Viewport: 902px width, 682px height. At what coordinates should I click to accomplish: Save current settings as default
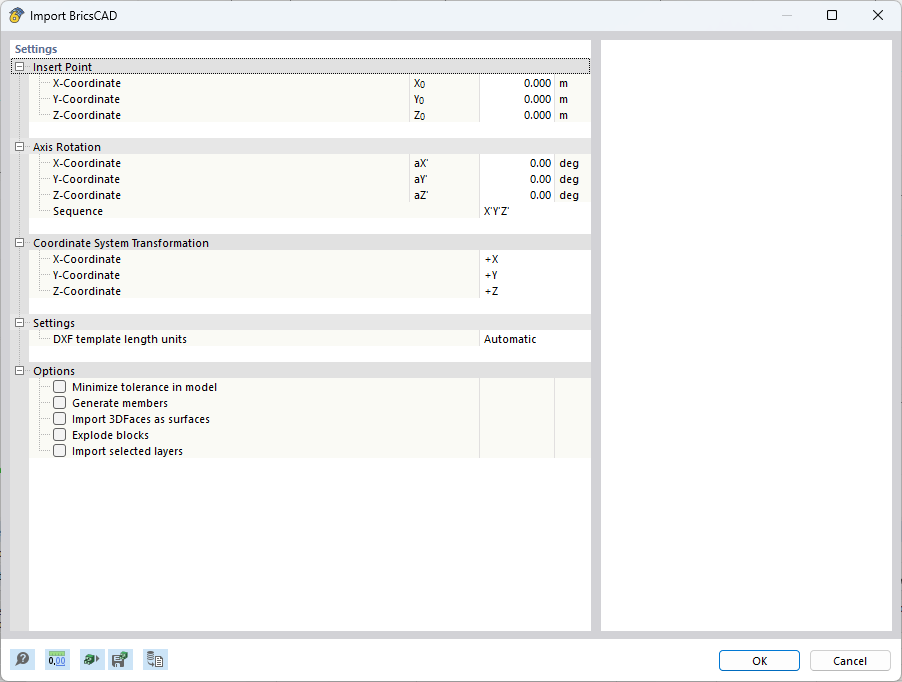pyautogui.click(x=120, y=659)
